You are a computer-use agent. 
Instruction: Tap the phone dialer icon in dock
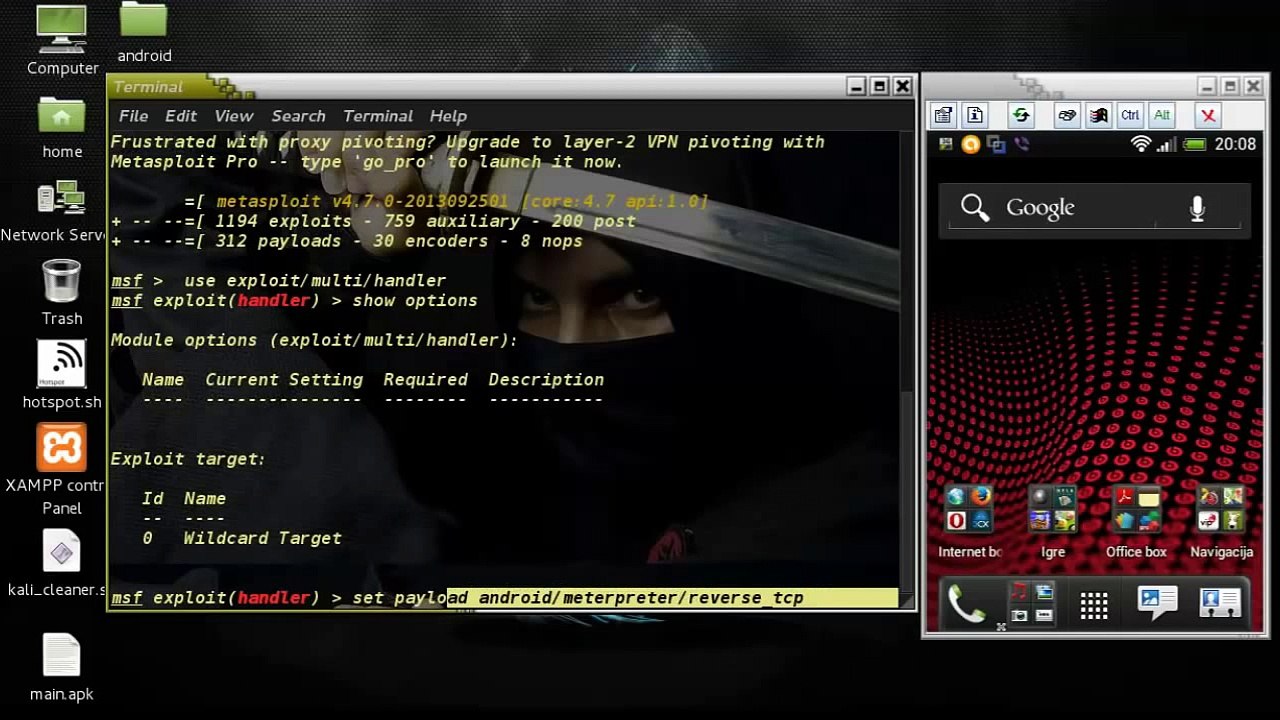[x=966, y=604]
